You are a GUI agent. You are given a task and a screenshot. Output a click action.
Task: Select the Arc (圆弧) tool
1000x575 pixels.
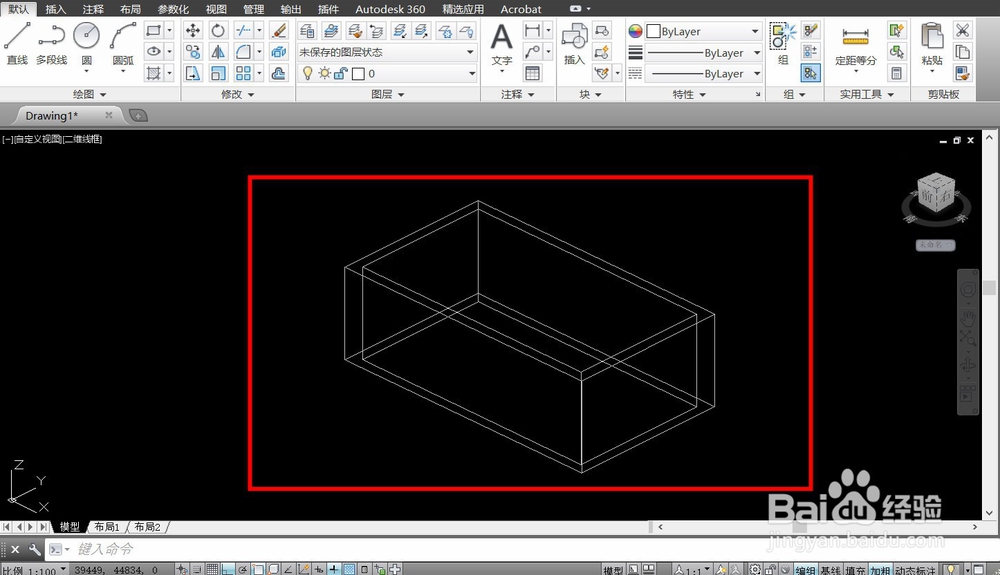click(x=122, y=46)
